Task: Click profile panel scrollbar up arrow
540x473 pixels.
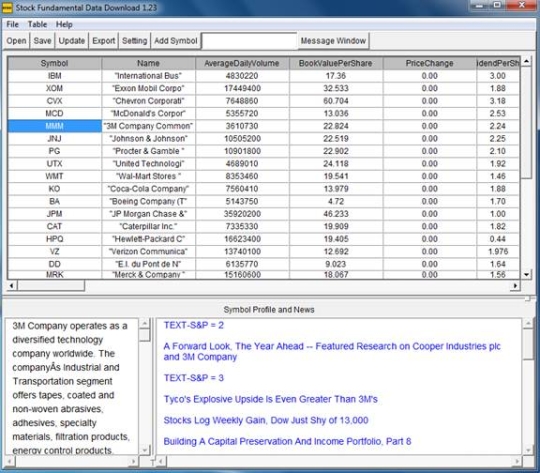Action: pyautogui.click(x=145, y=323)
